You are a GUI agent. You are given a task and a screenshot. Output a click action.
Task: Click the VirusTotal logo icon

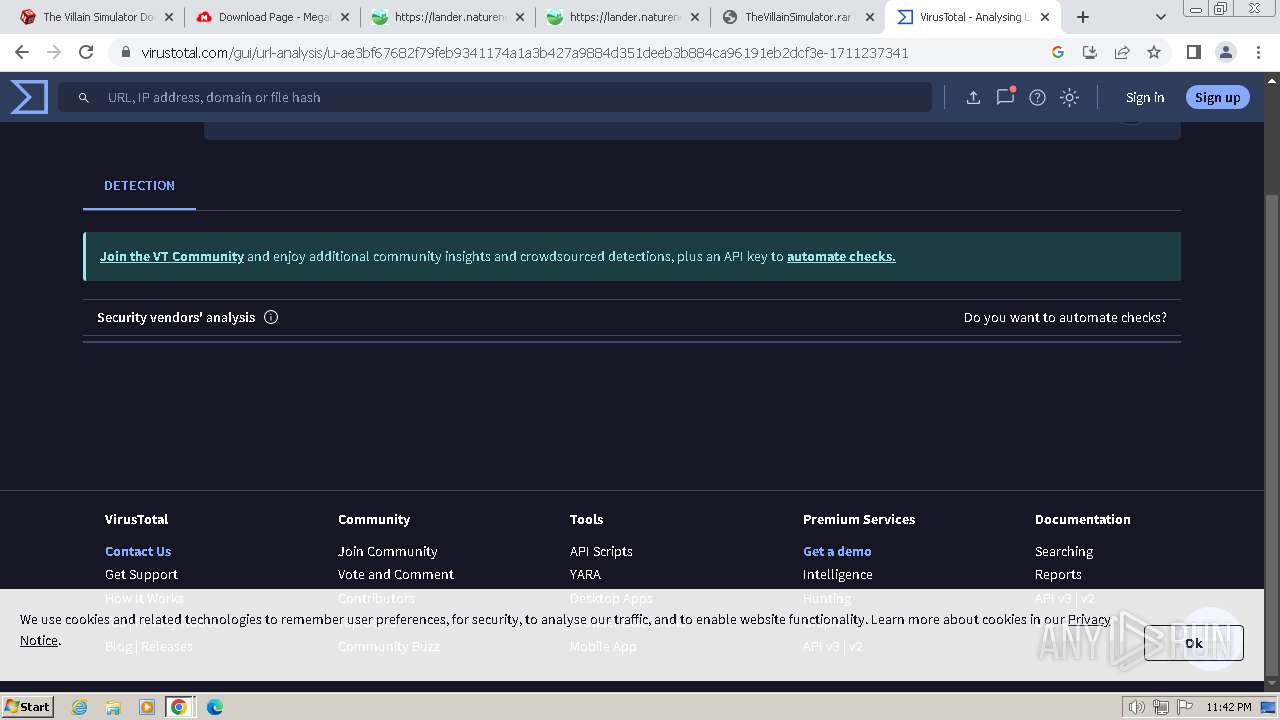point(29,97)
